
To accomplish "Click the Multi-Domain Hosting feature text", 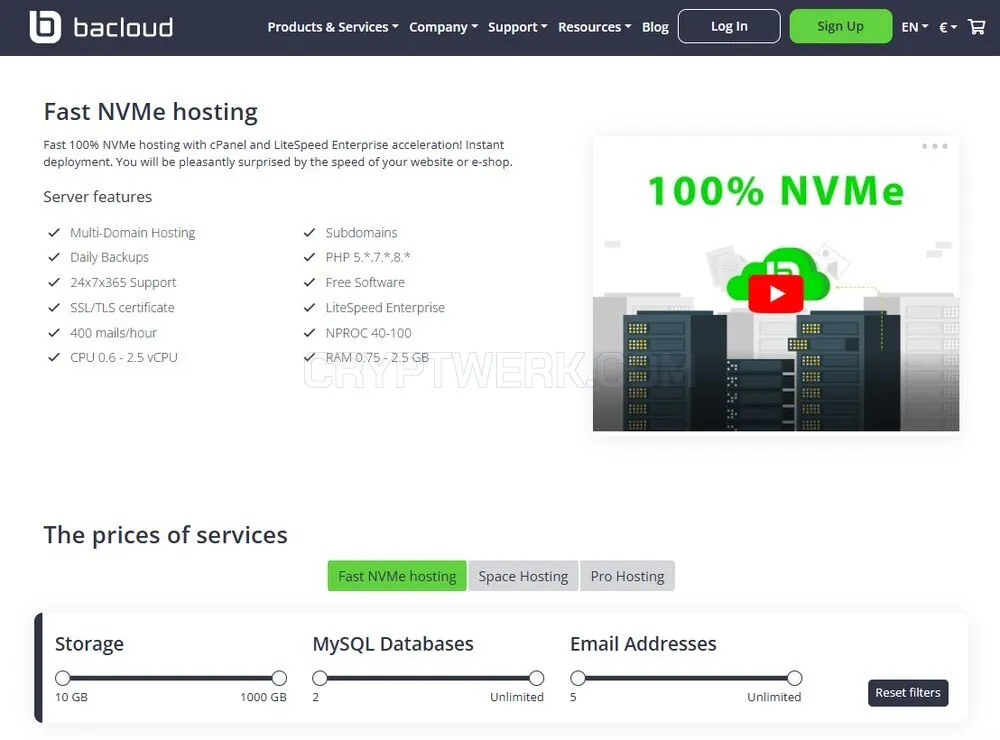I will click(x=133, y=232).
